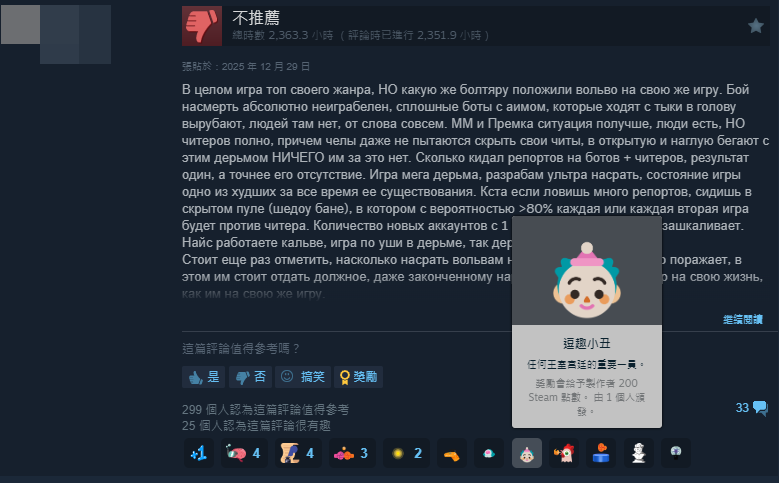Select the white marble bust award
This screenshot has height=483, width=779.
tap(638, 453)
